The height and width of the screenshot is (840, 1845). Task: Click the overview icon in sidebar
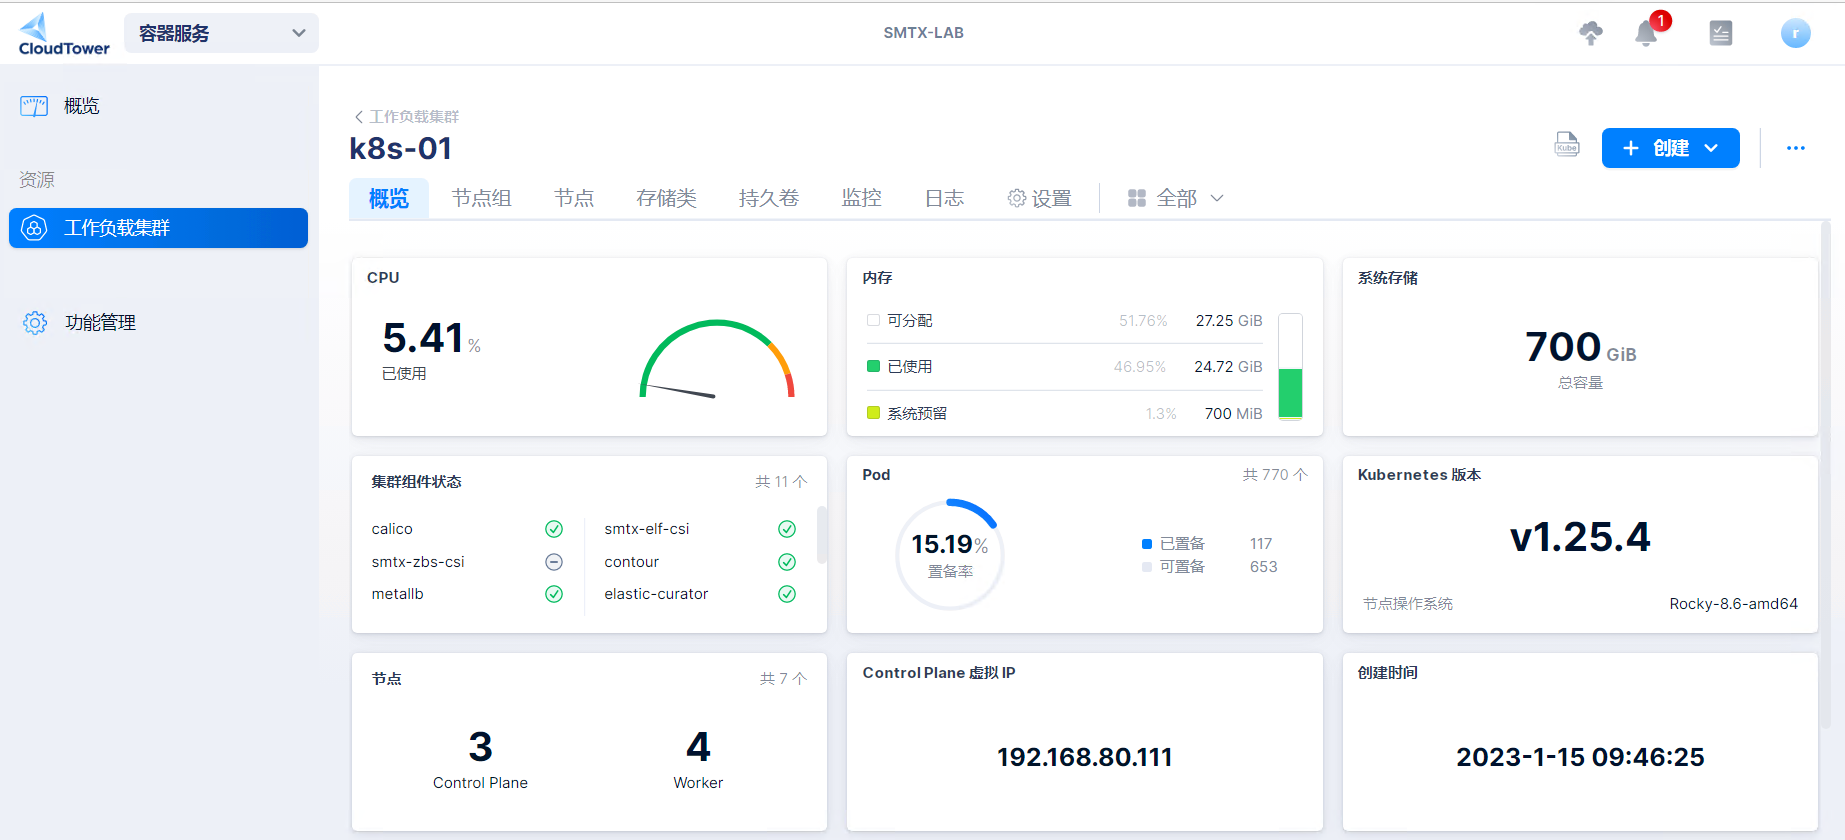pyautogui.click(x=34, y=106)
